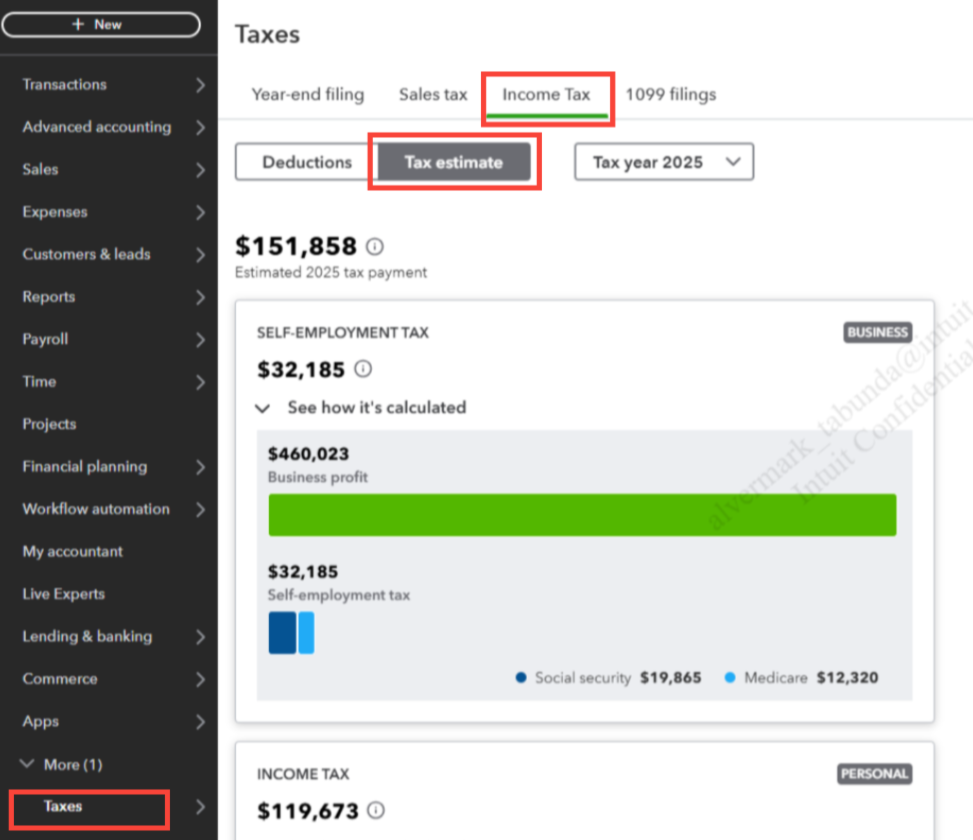This screenshot has height=840, width=973.
Task: Click the Medicare legend dot
Action: (730, 677)
